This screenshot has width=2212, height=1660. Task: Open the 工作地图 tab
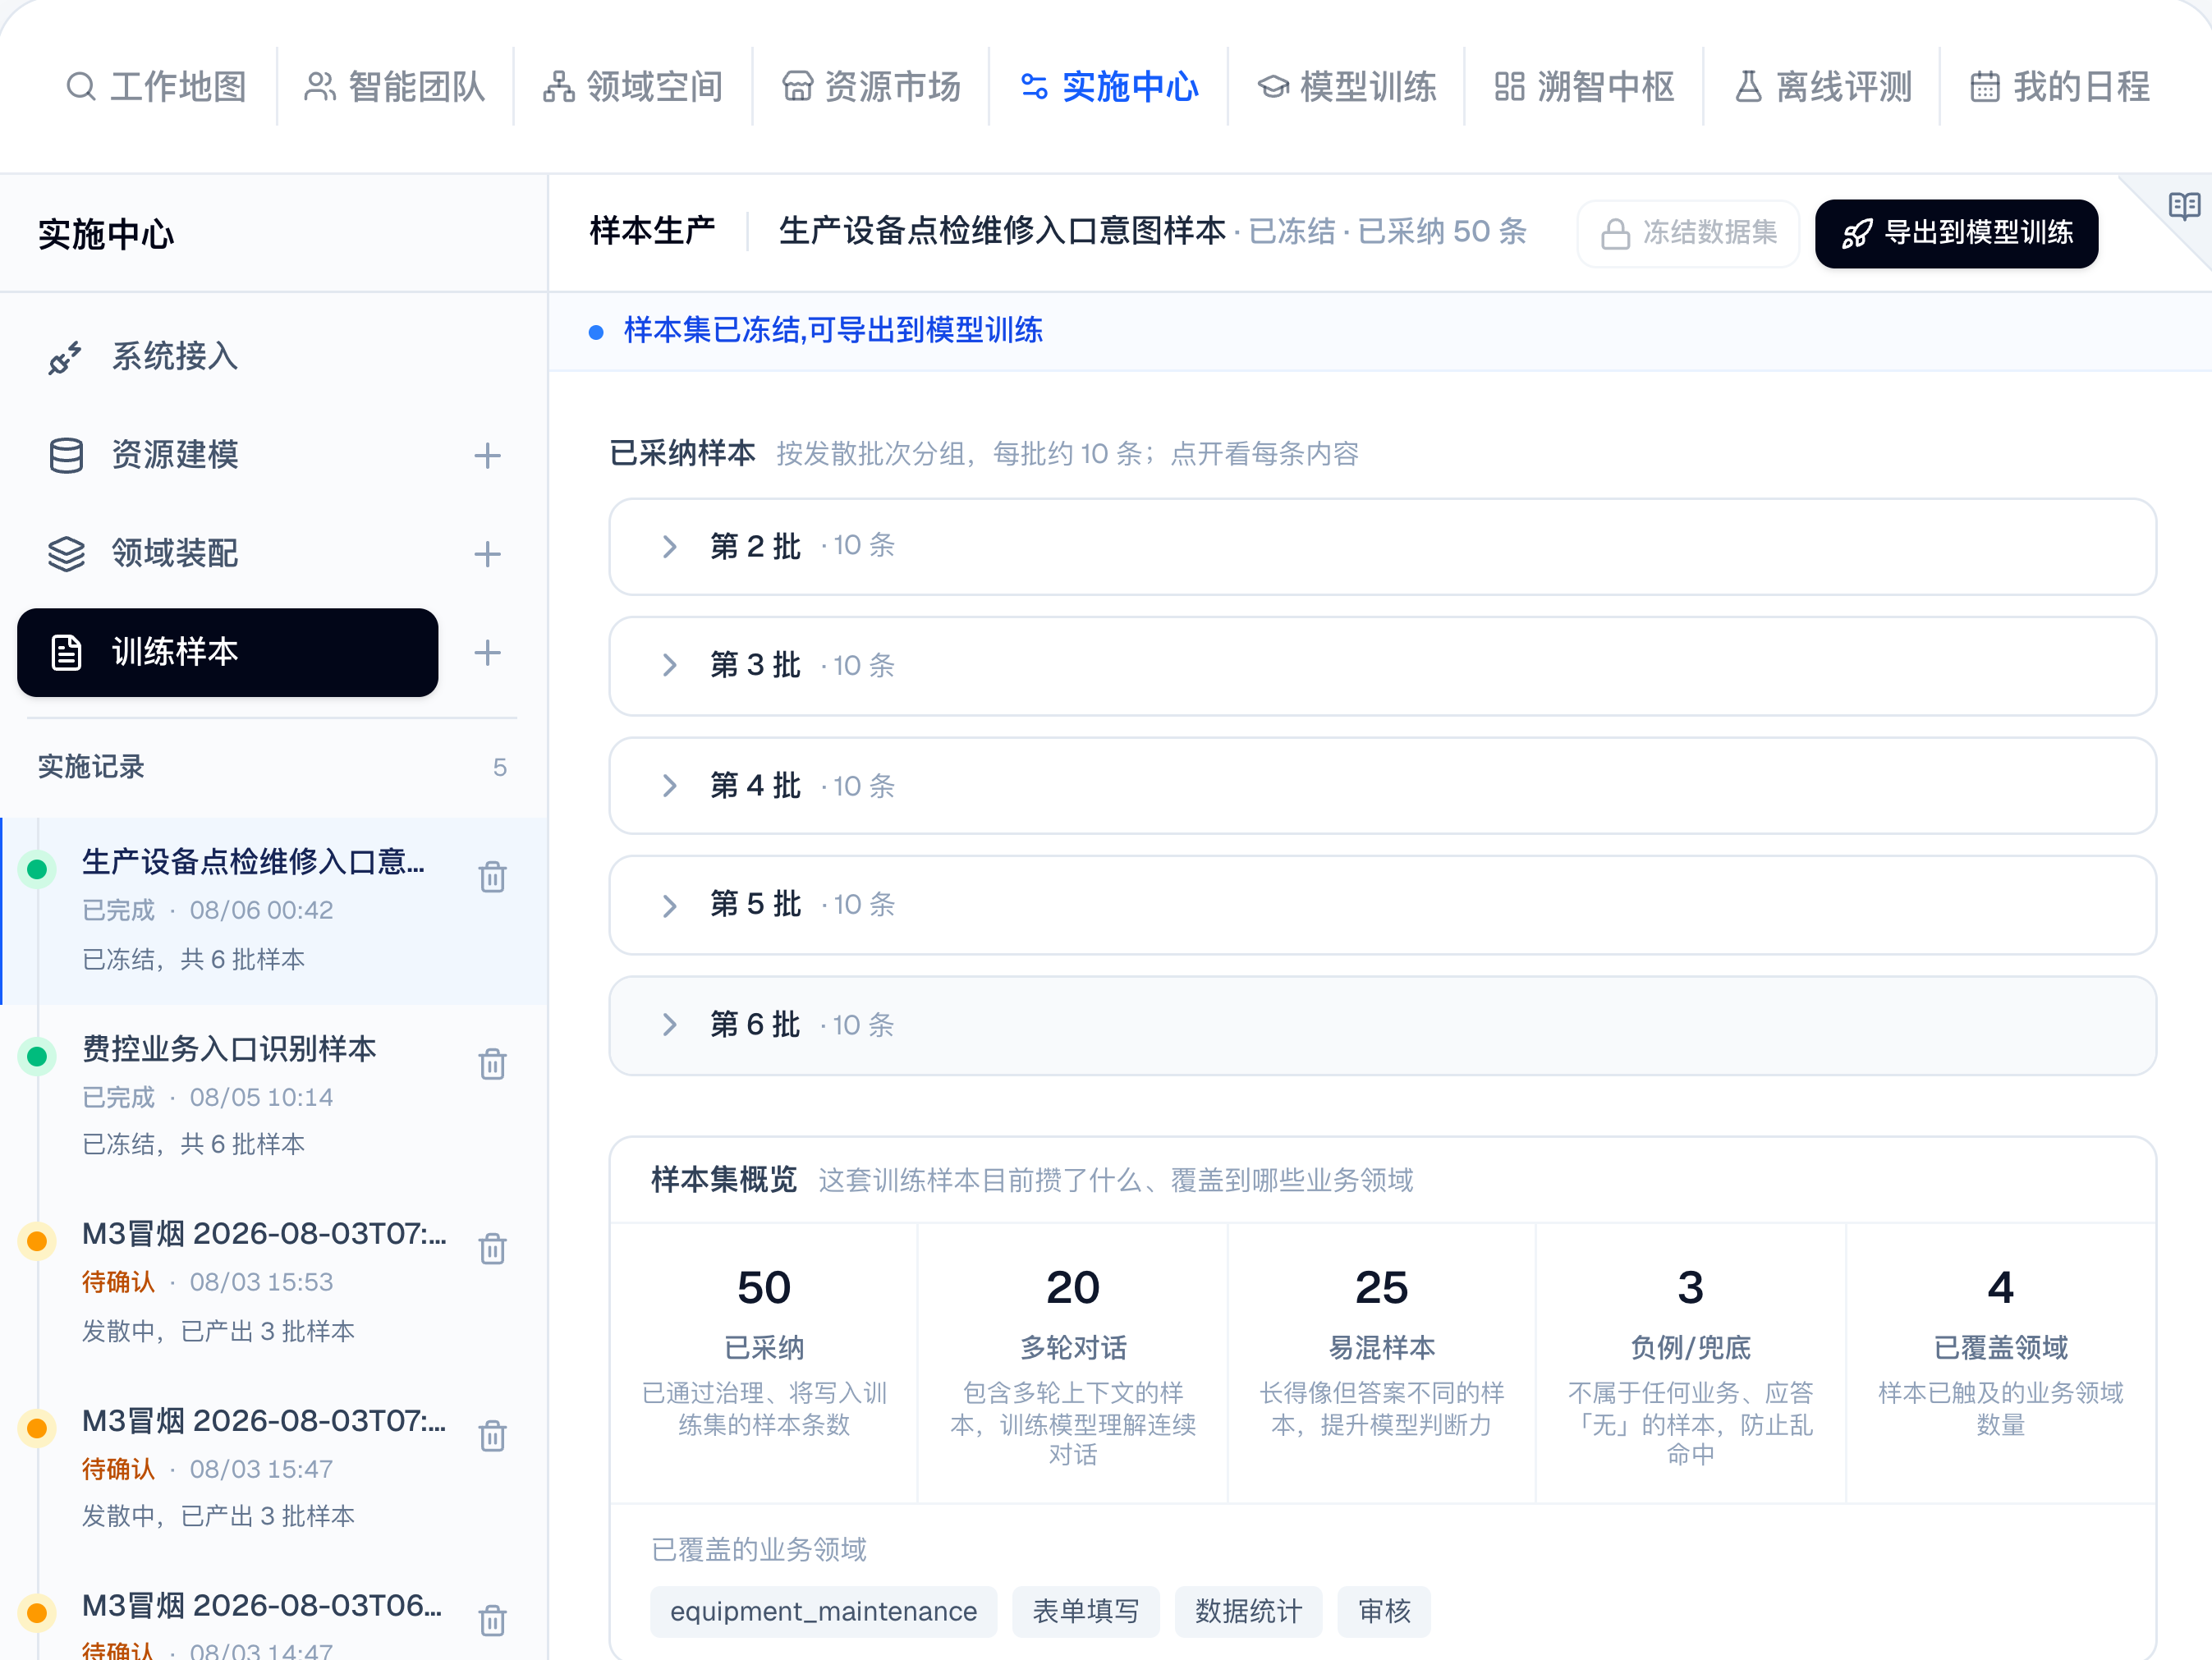click(157, 87)
